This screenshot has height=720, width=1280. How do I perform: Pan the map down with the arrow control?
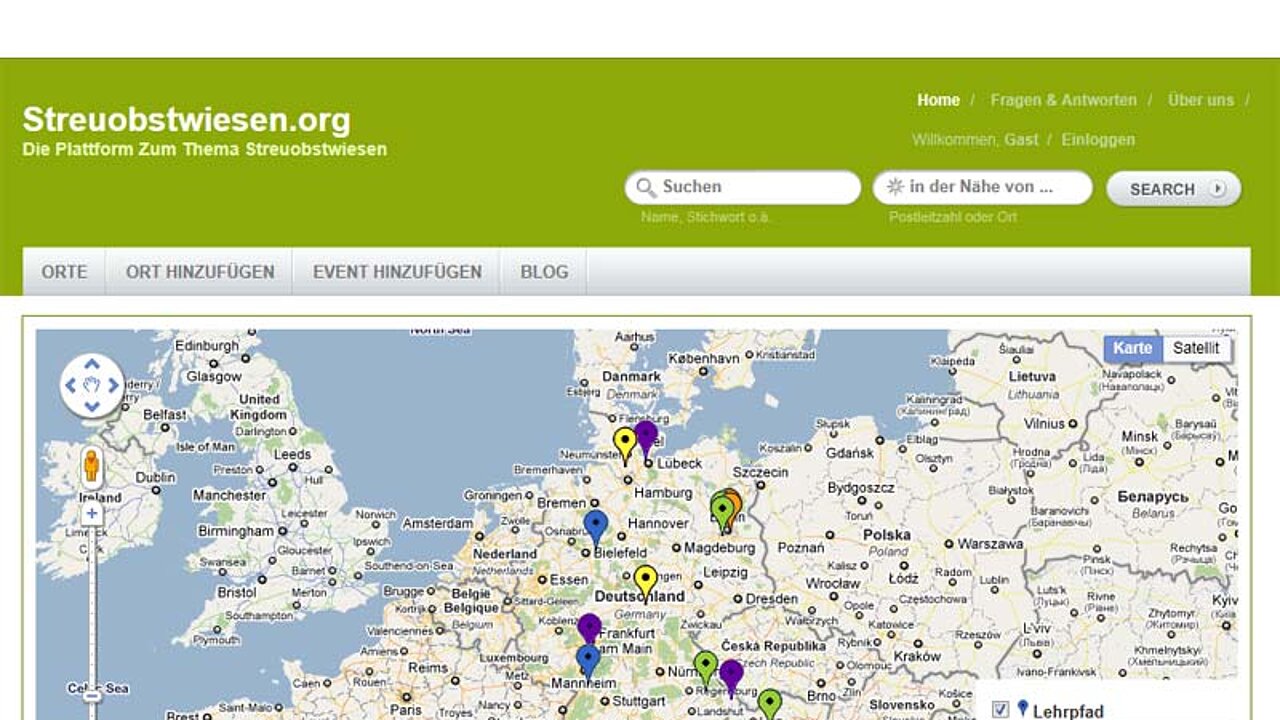(x=92, y=405)
